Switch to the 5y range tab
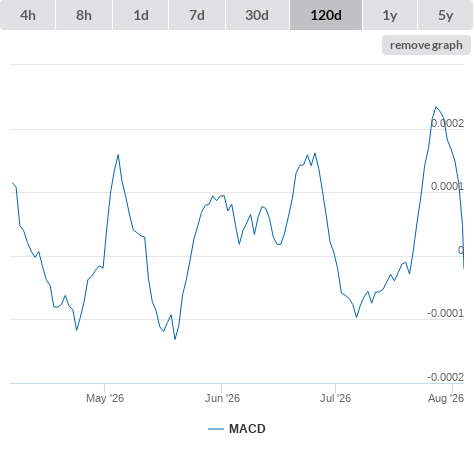Viewport: 474px width, 455px height. click(x=445, y=15)
